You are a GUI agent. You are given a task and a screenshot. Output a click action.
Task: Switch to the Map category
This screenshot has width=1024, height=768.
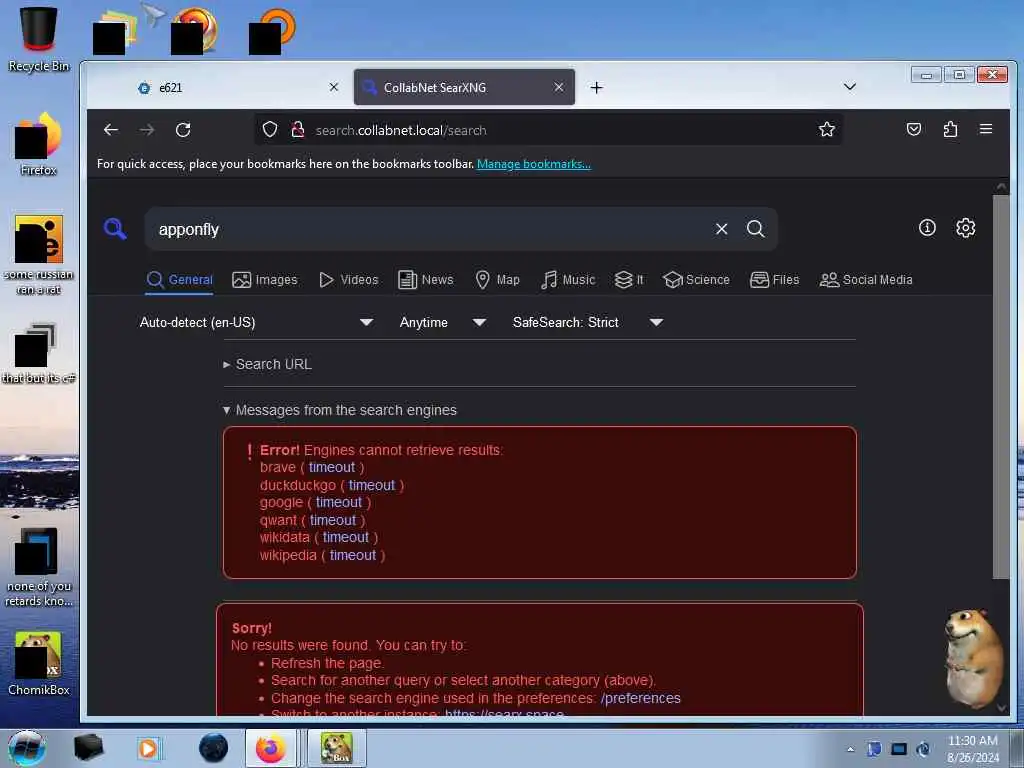coord(498,280)
